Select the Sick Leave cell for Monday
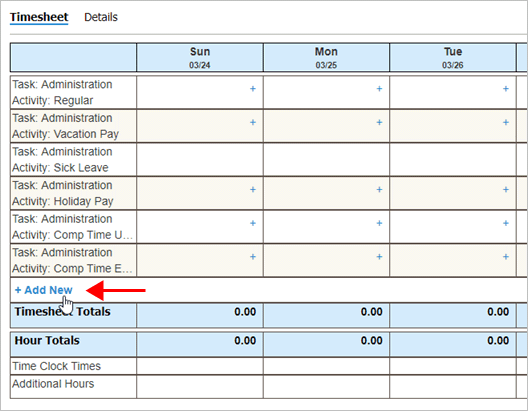 [x=326, y=160]
